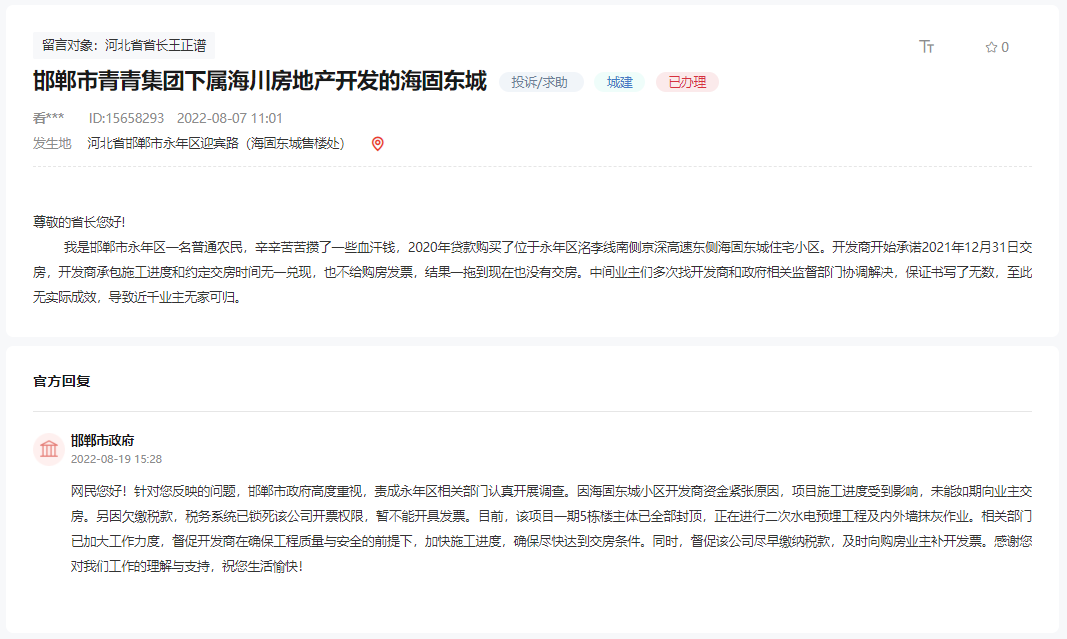The height and width of the screenshot is (639, 1067).
Task: Click the post timestamp 2022-08-07 11:01
Action: pyautogui.click(x=229, y=118)
